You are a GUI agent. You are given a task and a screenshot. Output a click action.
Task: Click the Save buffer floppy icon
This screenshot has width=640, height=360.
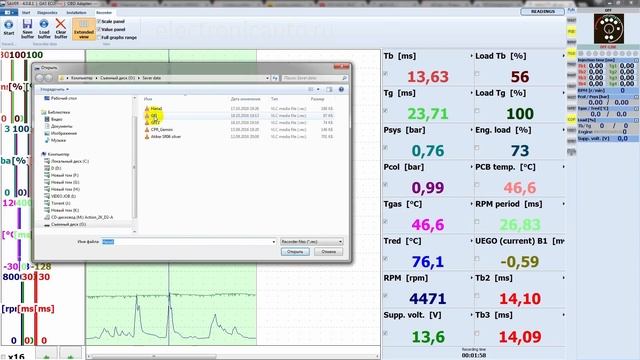click(27, 24)
